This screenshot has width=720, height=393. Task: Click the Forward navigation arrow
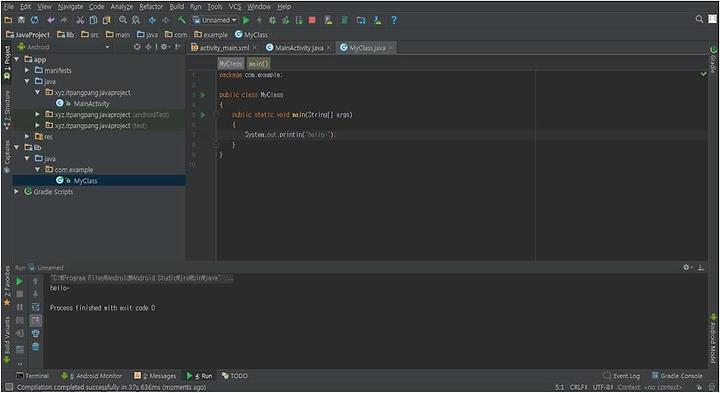[165, 20]
